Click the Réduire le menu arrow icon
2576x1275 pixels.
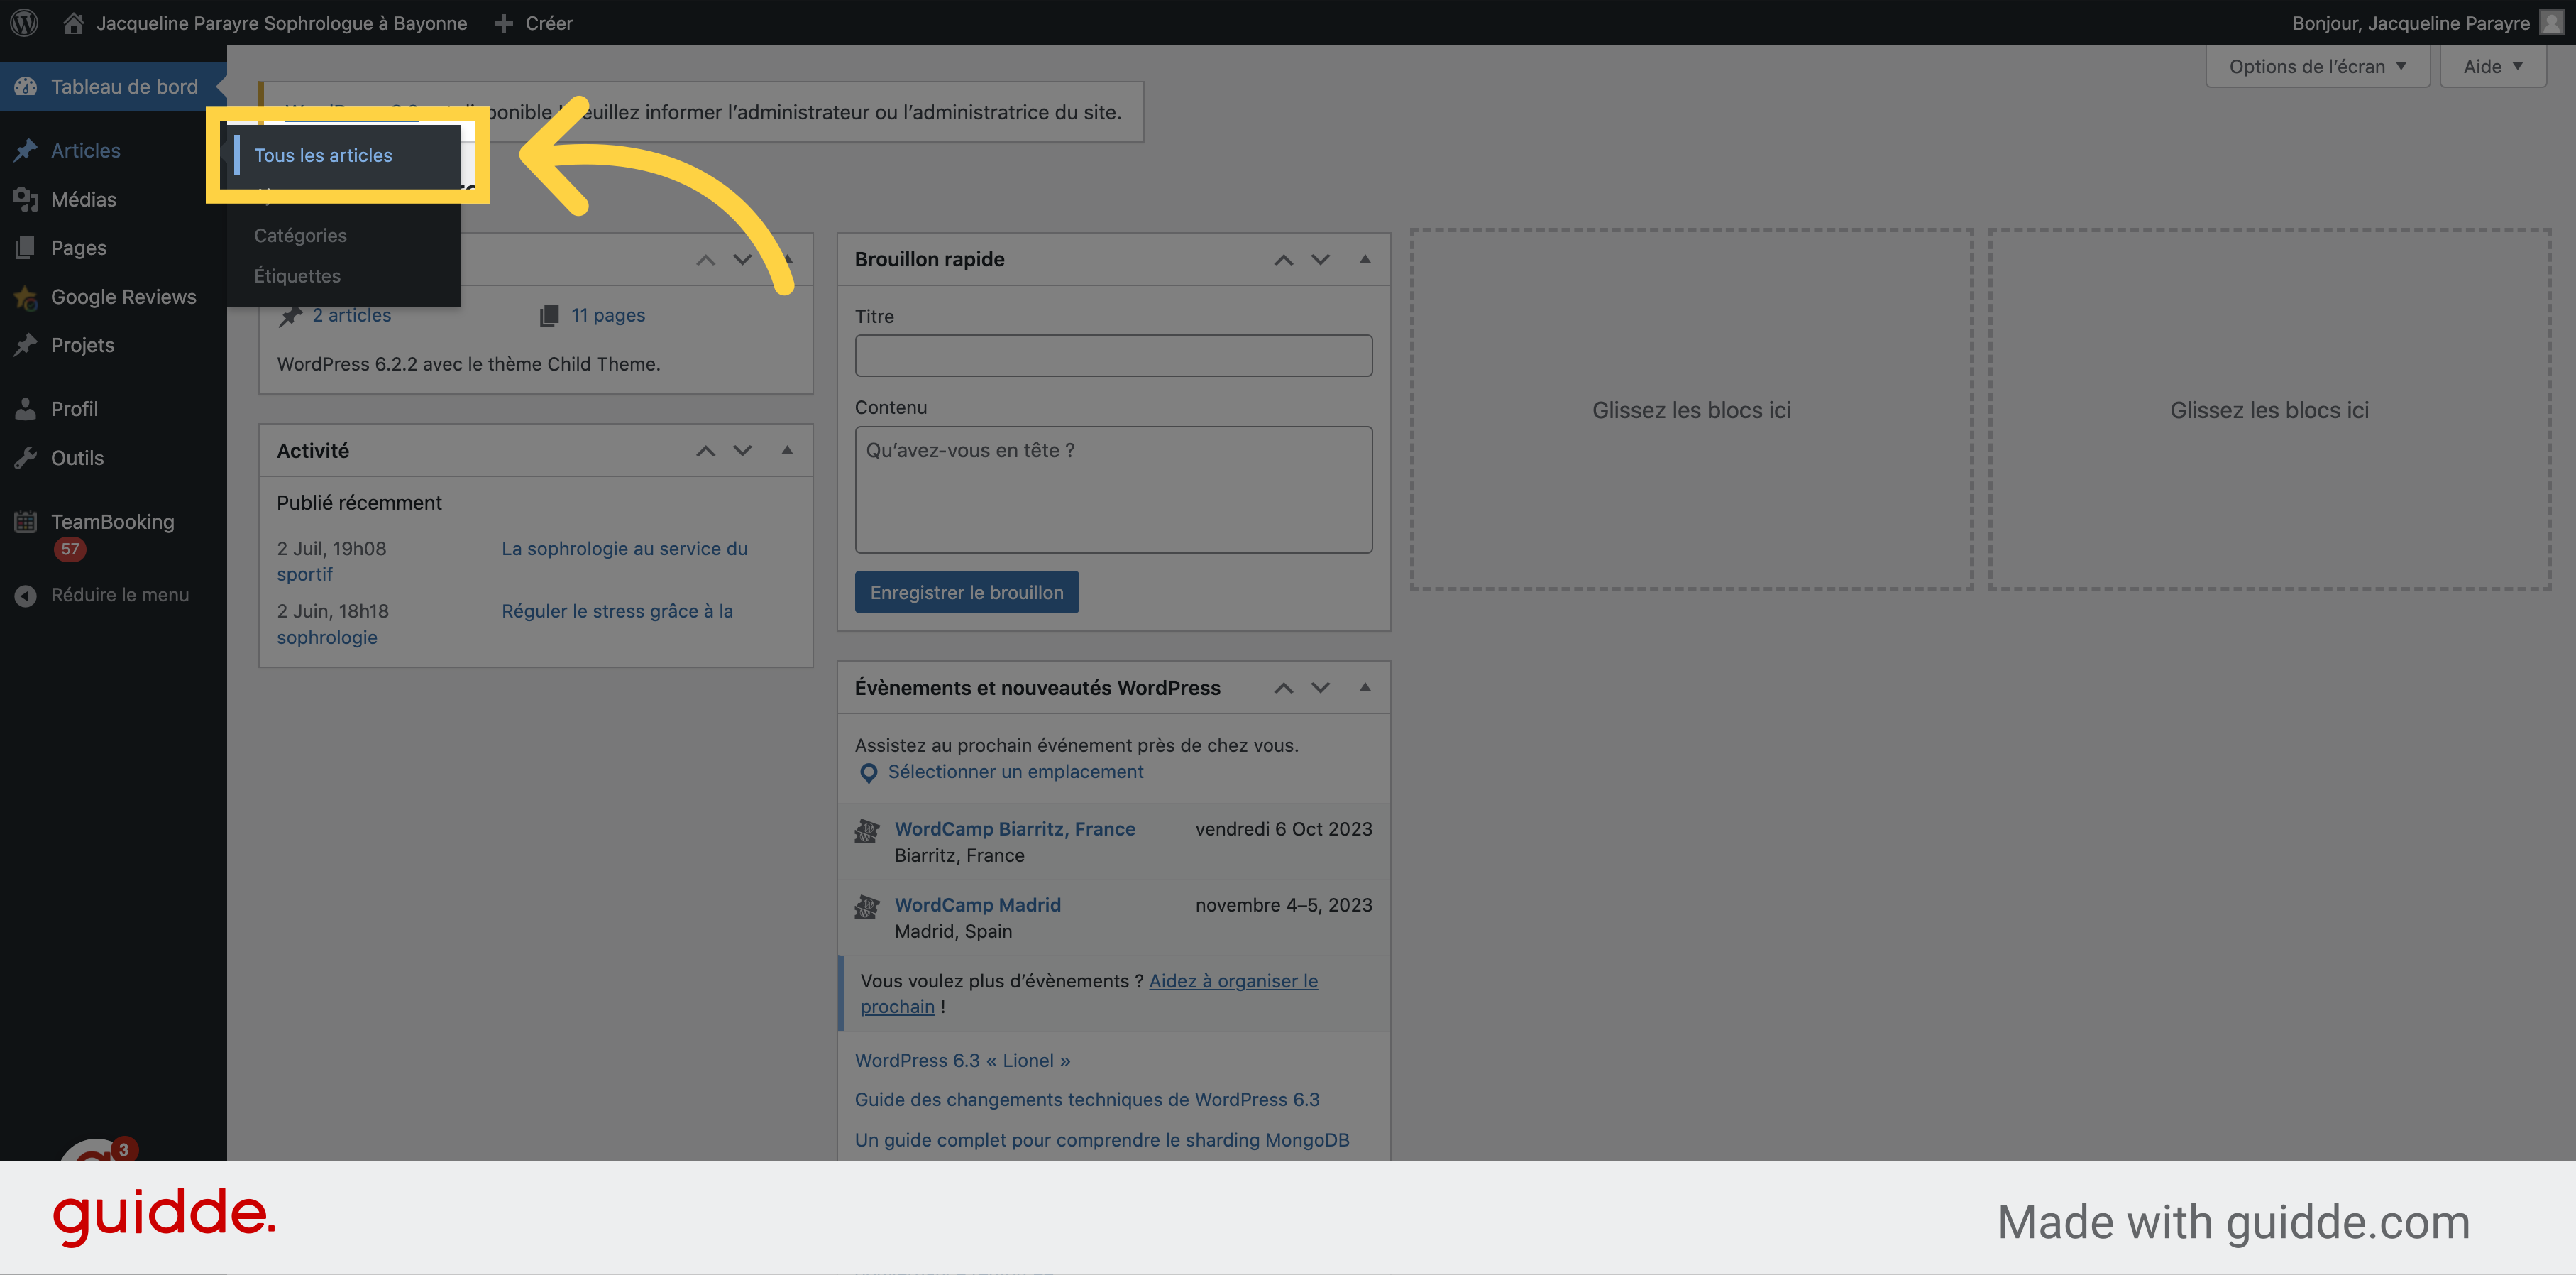(26, 595)
